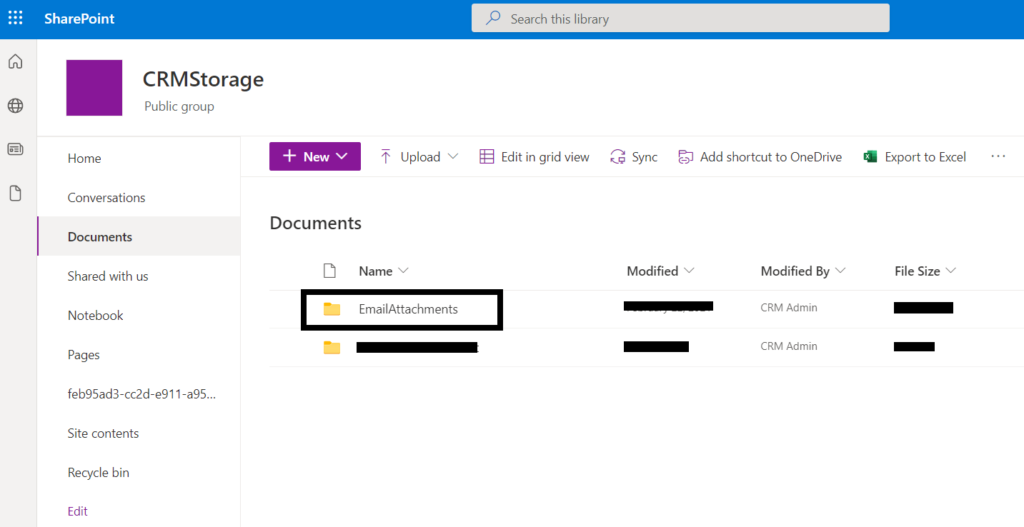Click the Export to Excel label

(x=925, y=157)
